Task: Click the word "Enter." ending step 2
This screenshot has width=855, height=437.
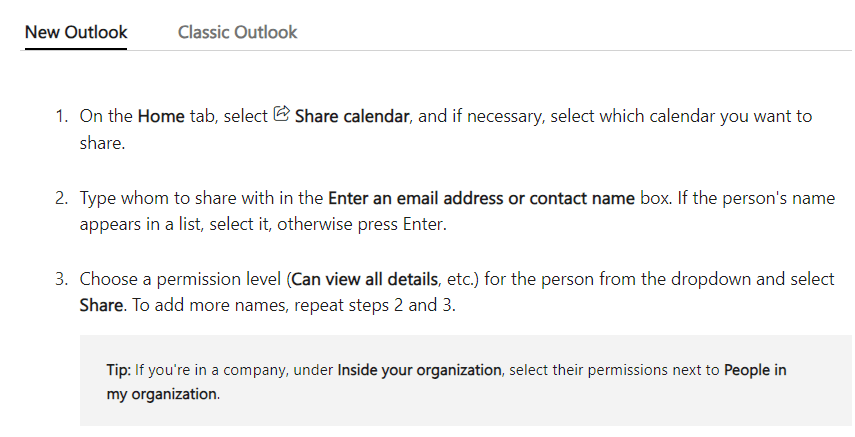Action: [424, 224]
